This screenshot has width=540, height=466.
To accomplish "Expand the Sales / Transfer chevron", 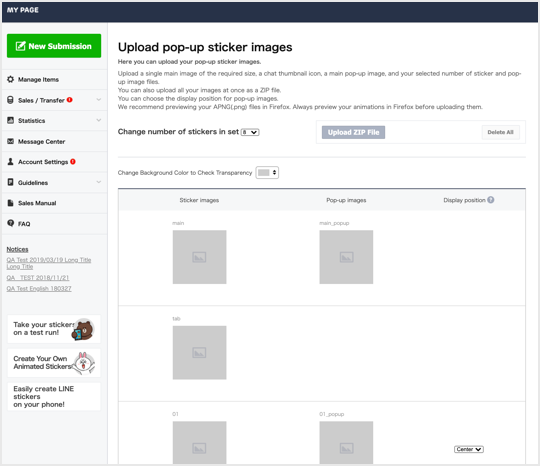I will 99,100.
